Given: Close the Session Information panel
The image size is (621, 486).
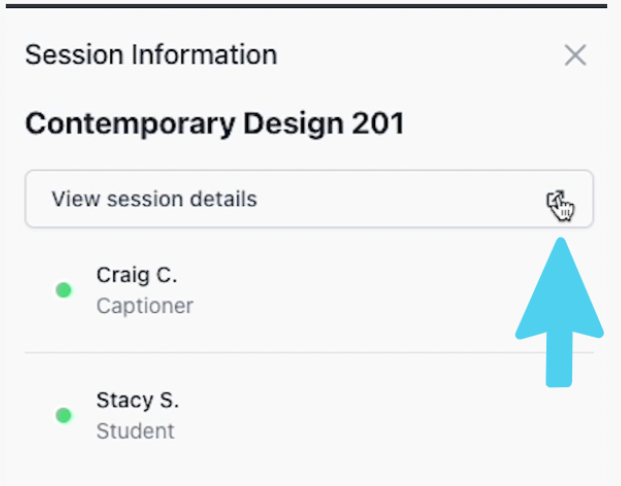Looking at the screenshot, I should [575, 55].
